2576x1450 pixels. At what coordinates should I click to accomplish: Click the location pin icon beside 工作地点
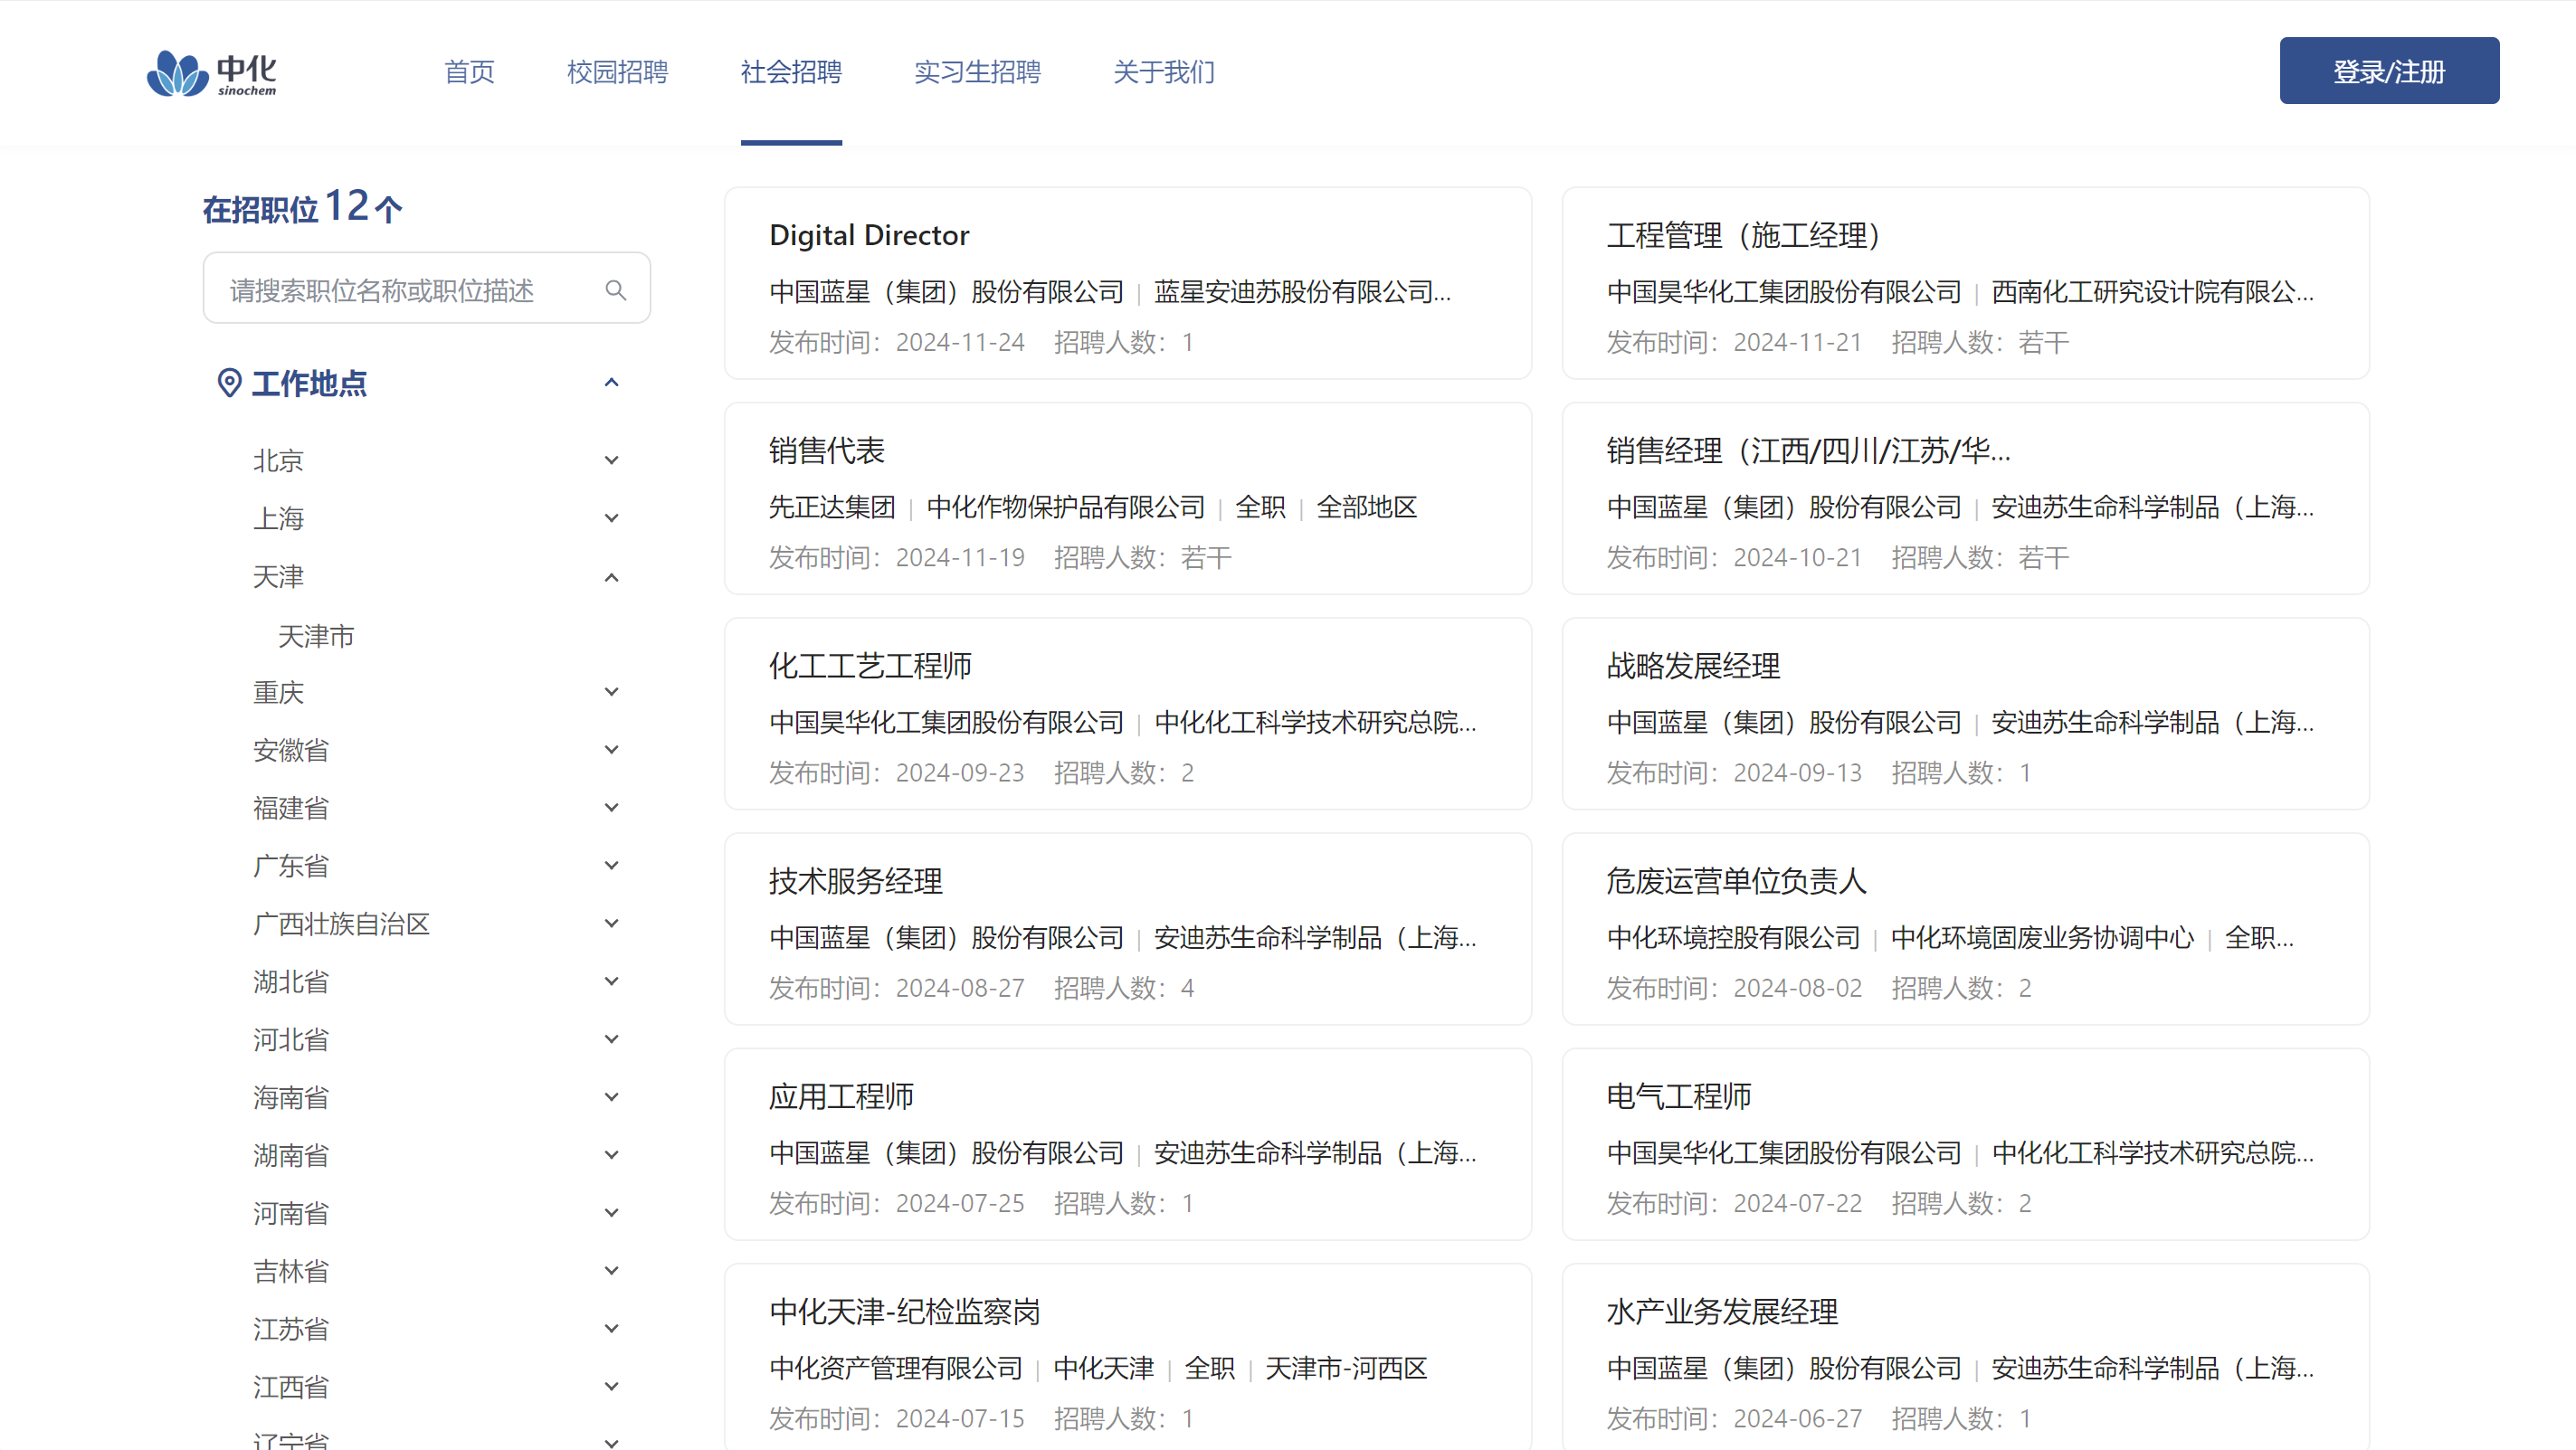[229, 383]
